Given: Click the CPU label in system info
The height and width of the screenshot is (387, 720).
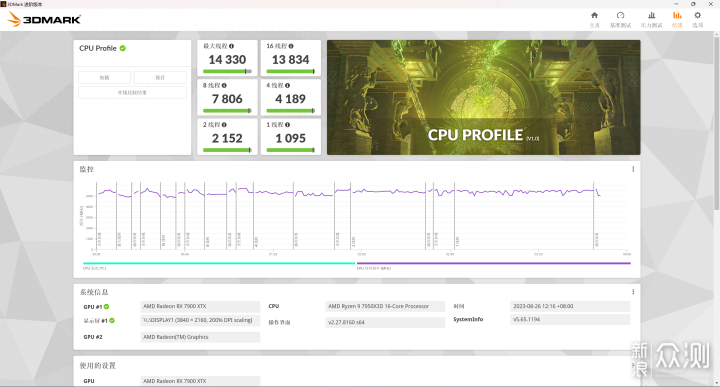Looking at the screenshot, I should tap(274, 306).
